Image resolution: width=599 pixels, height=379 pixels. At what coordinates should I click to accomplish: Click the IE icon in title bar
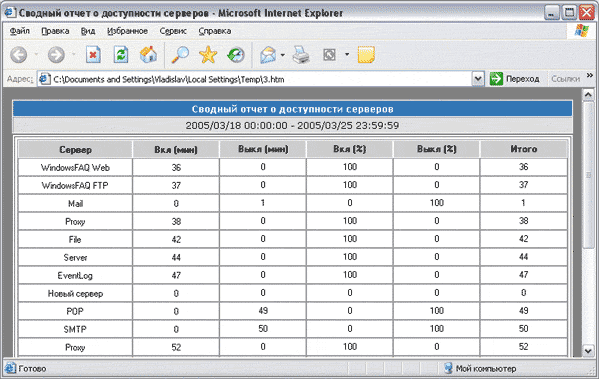click(x=10, y=13)
